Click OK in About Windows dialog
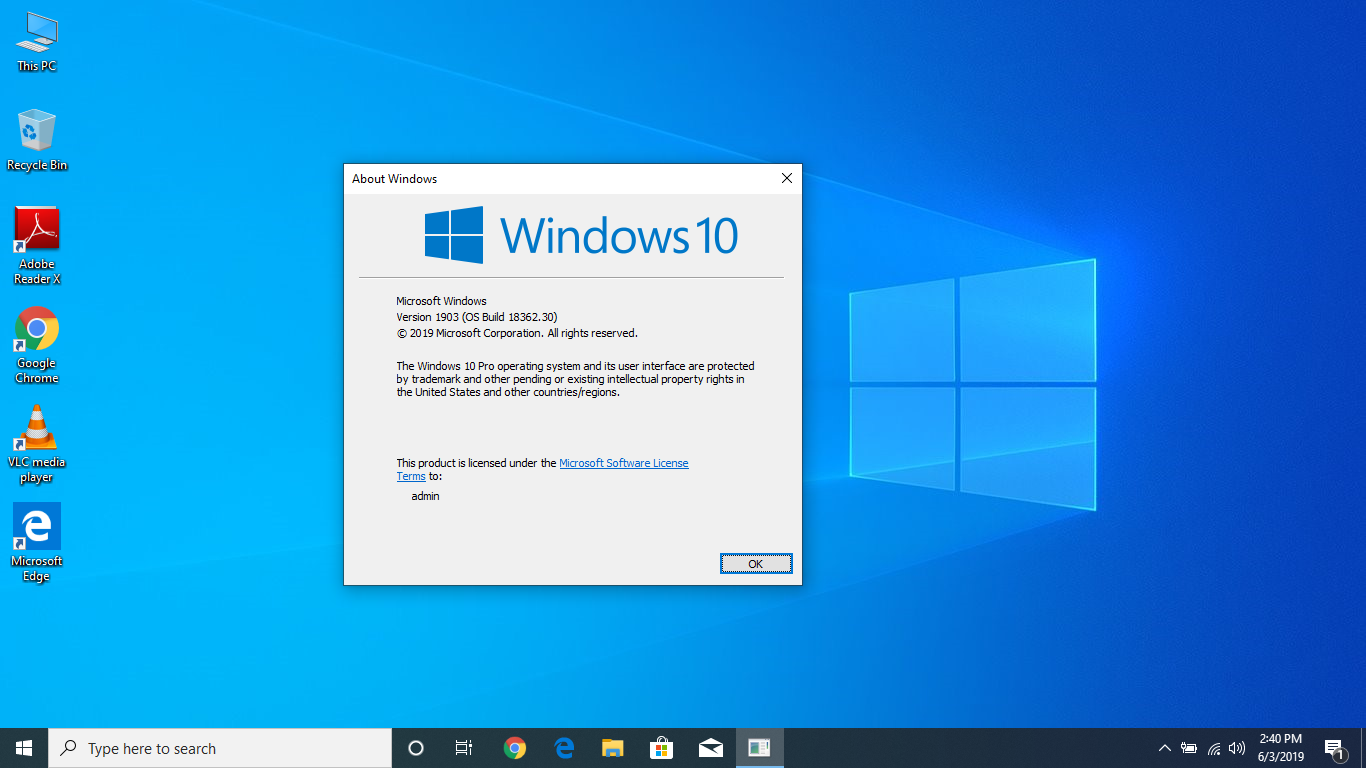The width and height of the screenshot is (1366, 768). pos(756,564)
